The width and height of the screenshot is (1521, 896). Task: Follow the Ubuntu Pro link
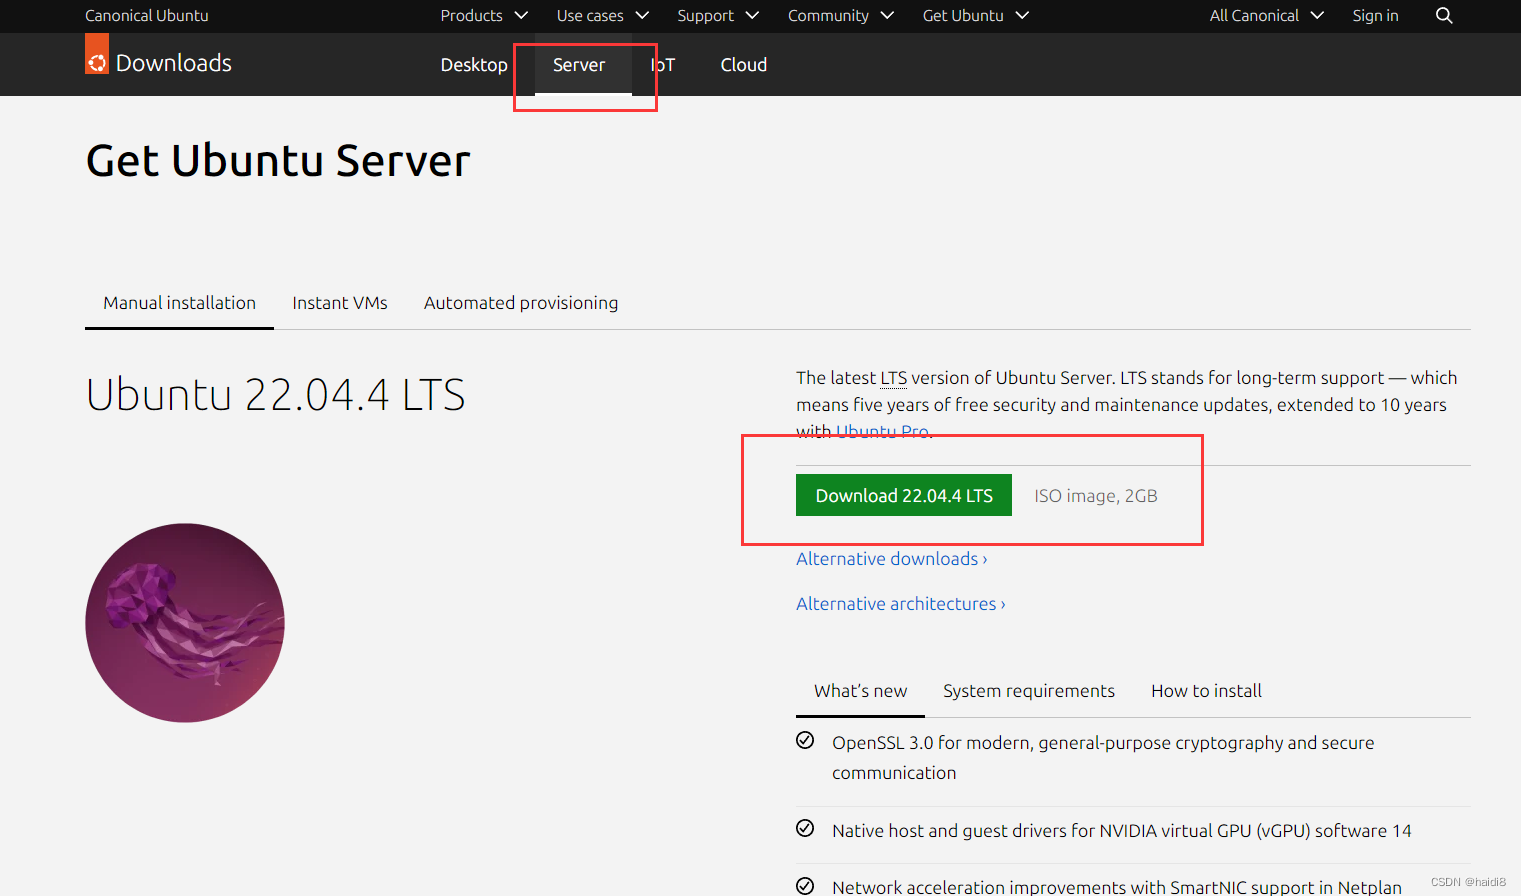[x=883, y=432]
